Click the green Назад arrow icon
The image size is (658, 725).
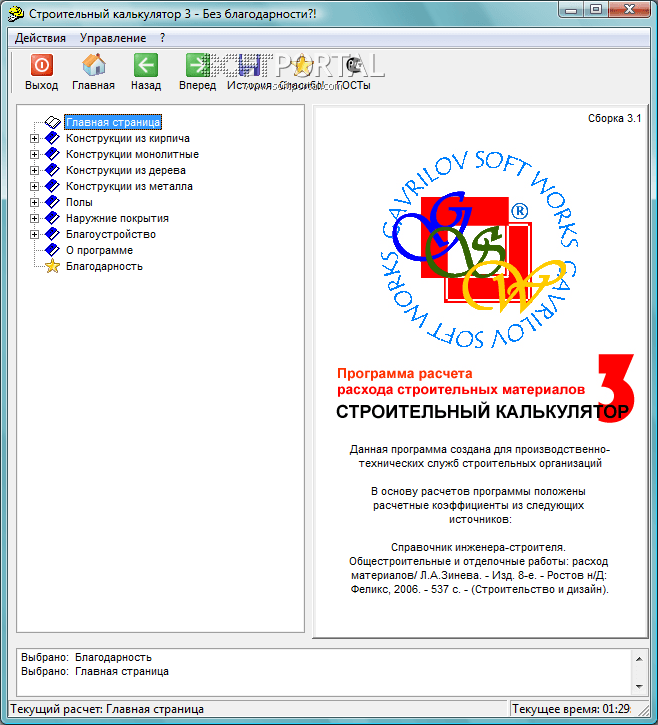click(146, 65)
